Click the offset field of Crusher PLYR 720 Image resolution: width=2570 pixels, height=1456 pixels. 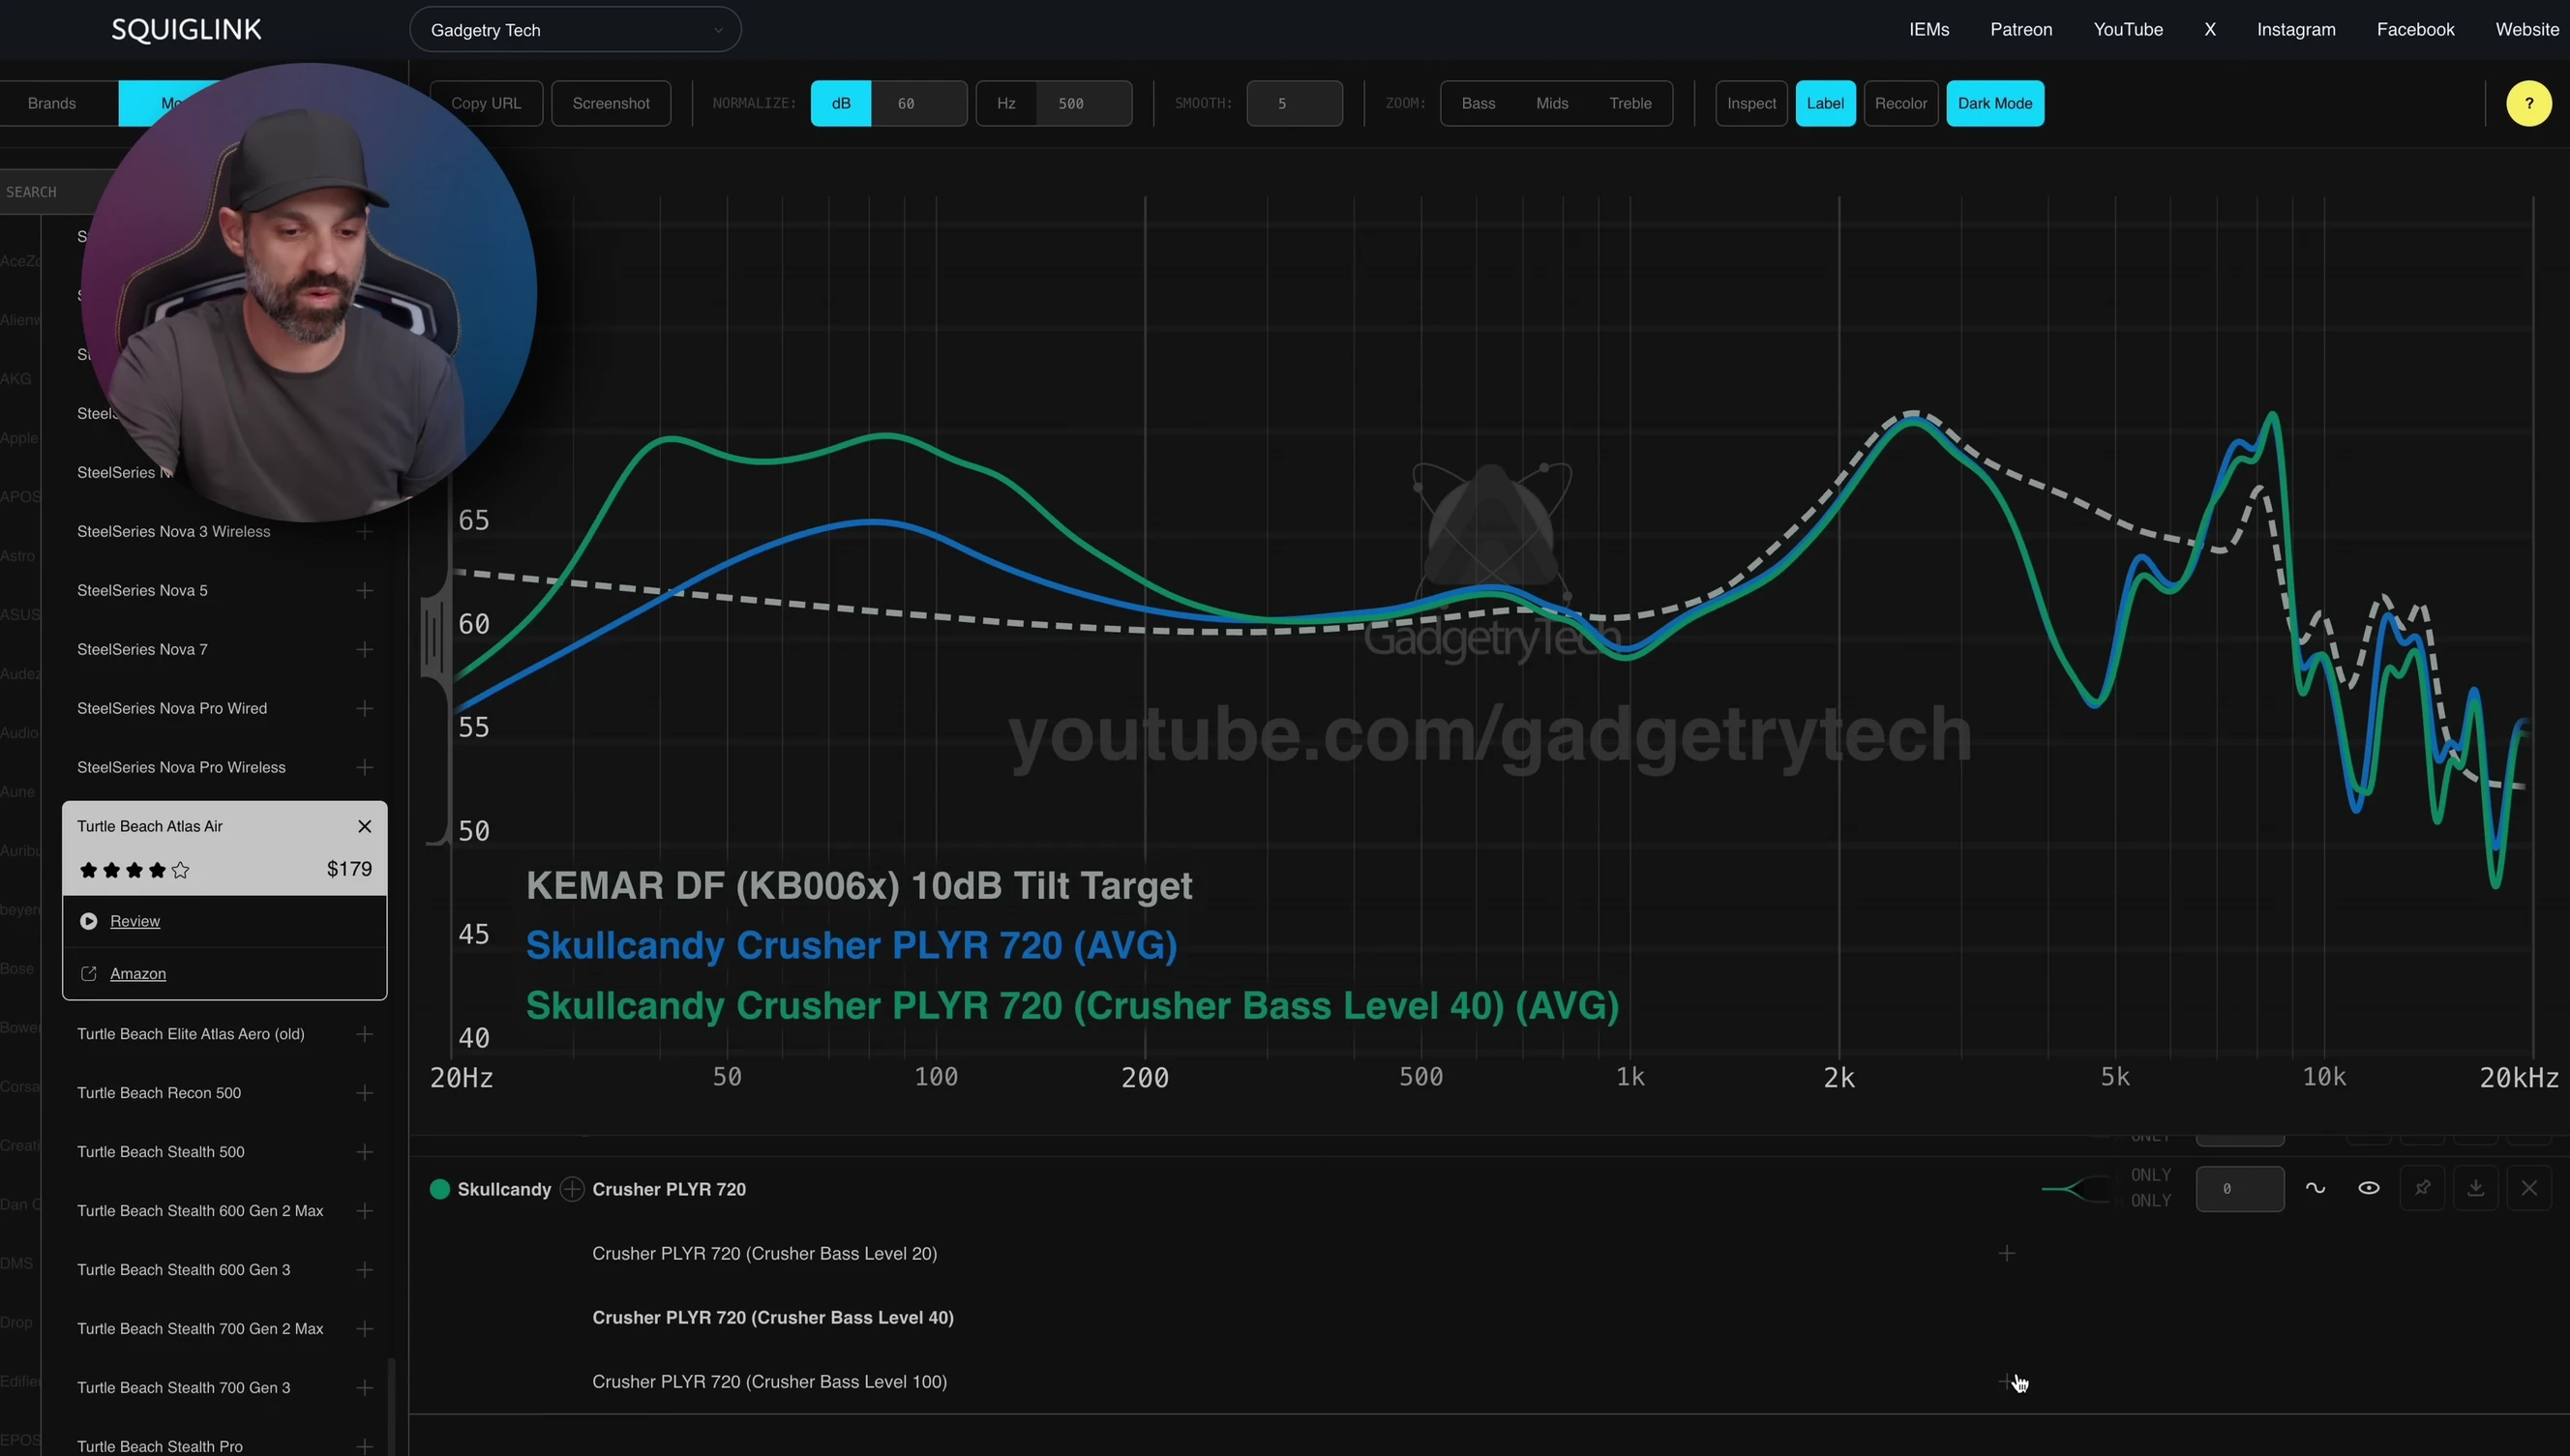(x=2240, y=1188)
